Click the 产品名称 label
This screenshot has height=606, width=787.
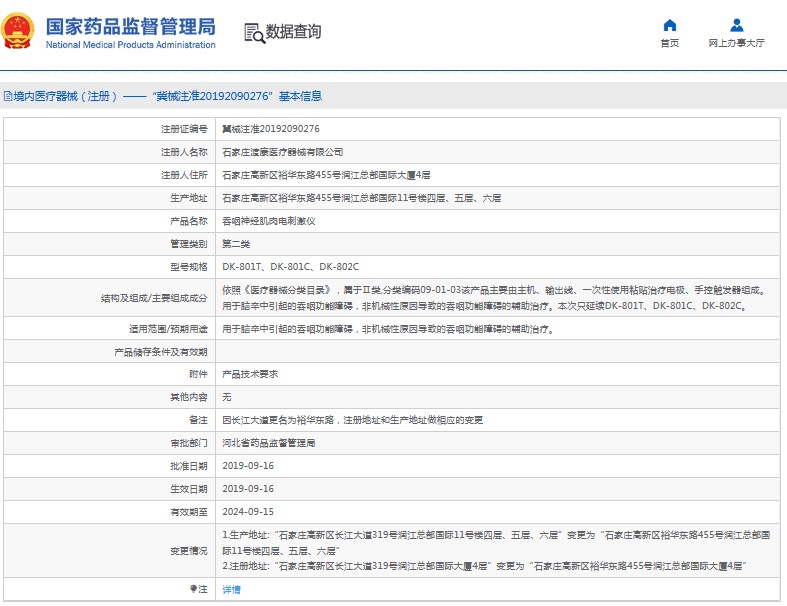pos(189,221)
